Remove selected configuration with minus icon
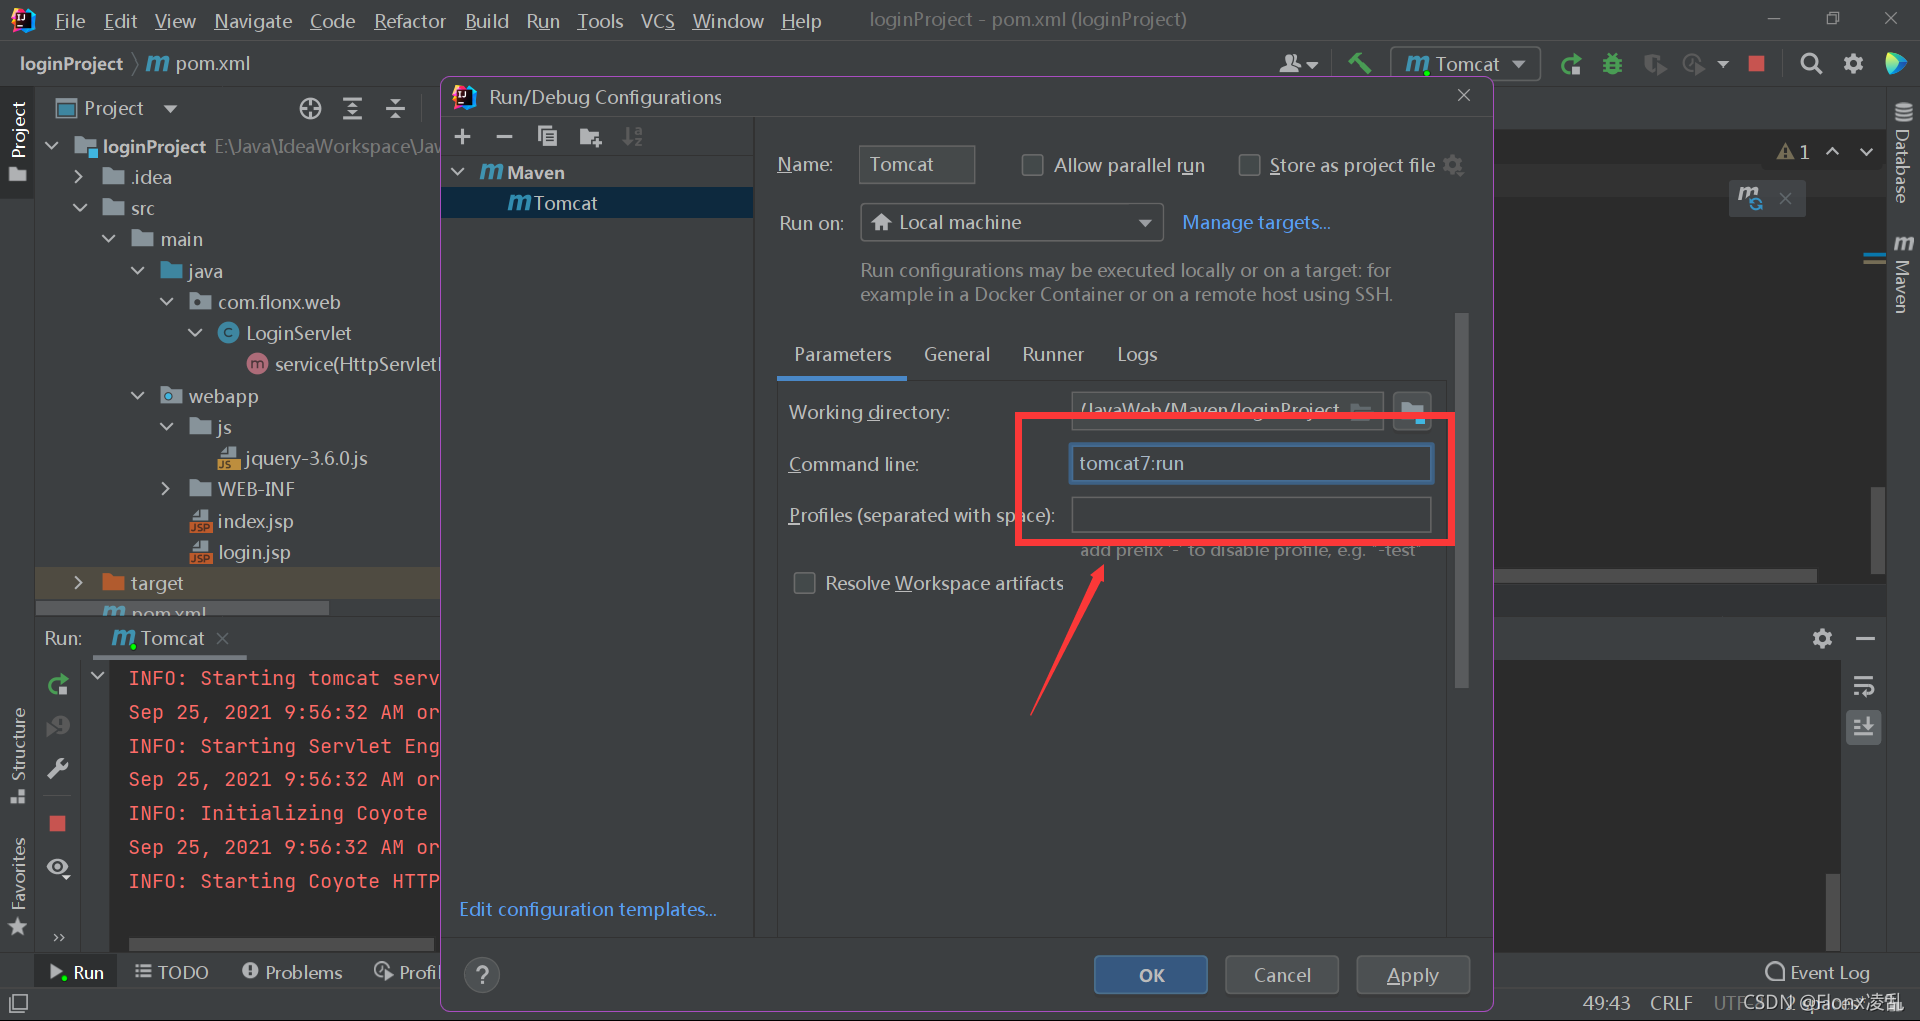This screenshot has width=1920, height=1021. pos(504,137)
